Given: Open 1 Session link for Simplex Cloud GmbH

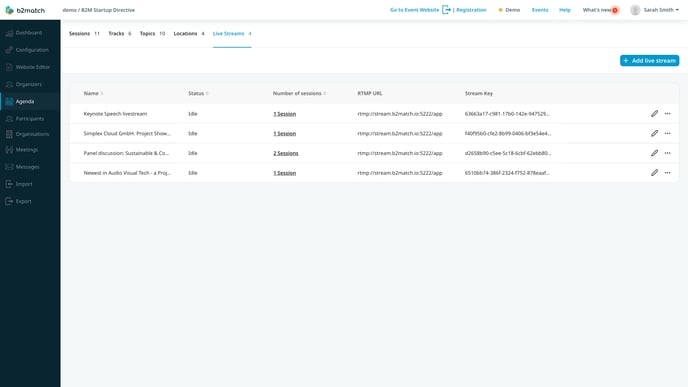Looking at the screenshot, I should (x=284, y=133).
